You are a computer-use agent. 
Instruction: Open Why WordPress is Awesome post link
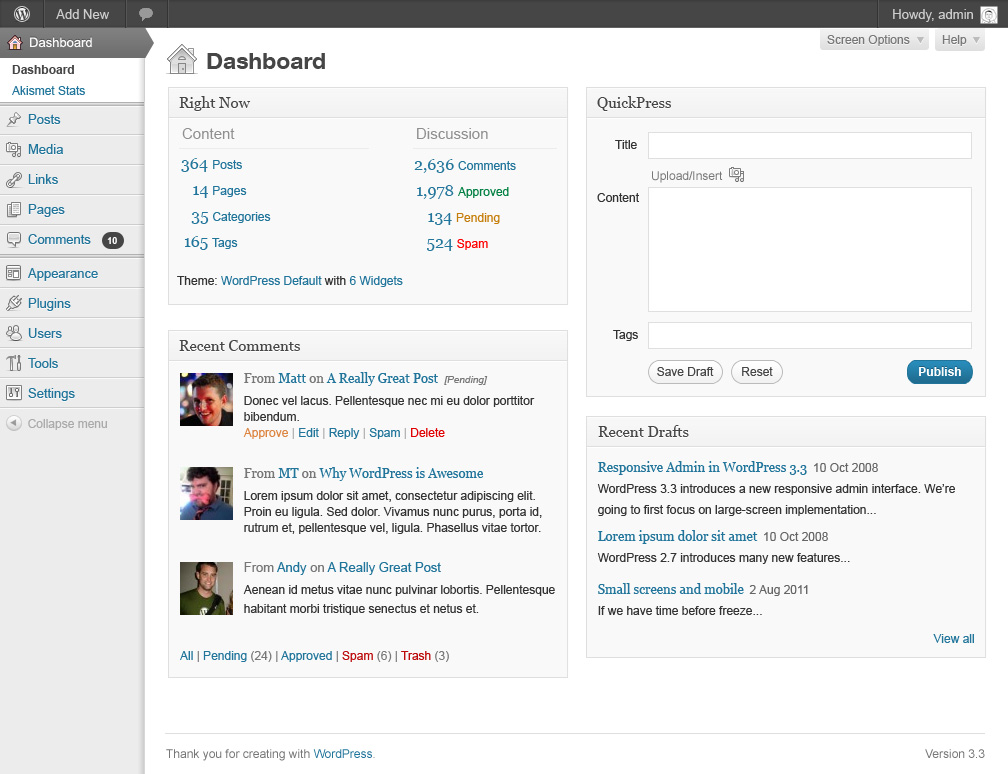[x=401, y=473]
